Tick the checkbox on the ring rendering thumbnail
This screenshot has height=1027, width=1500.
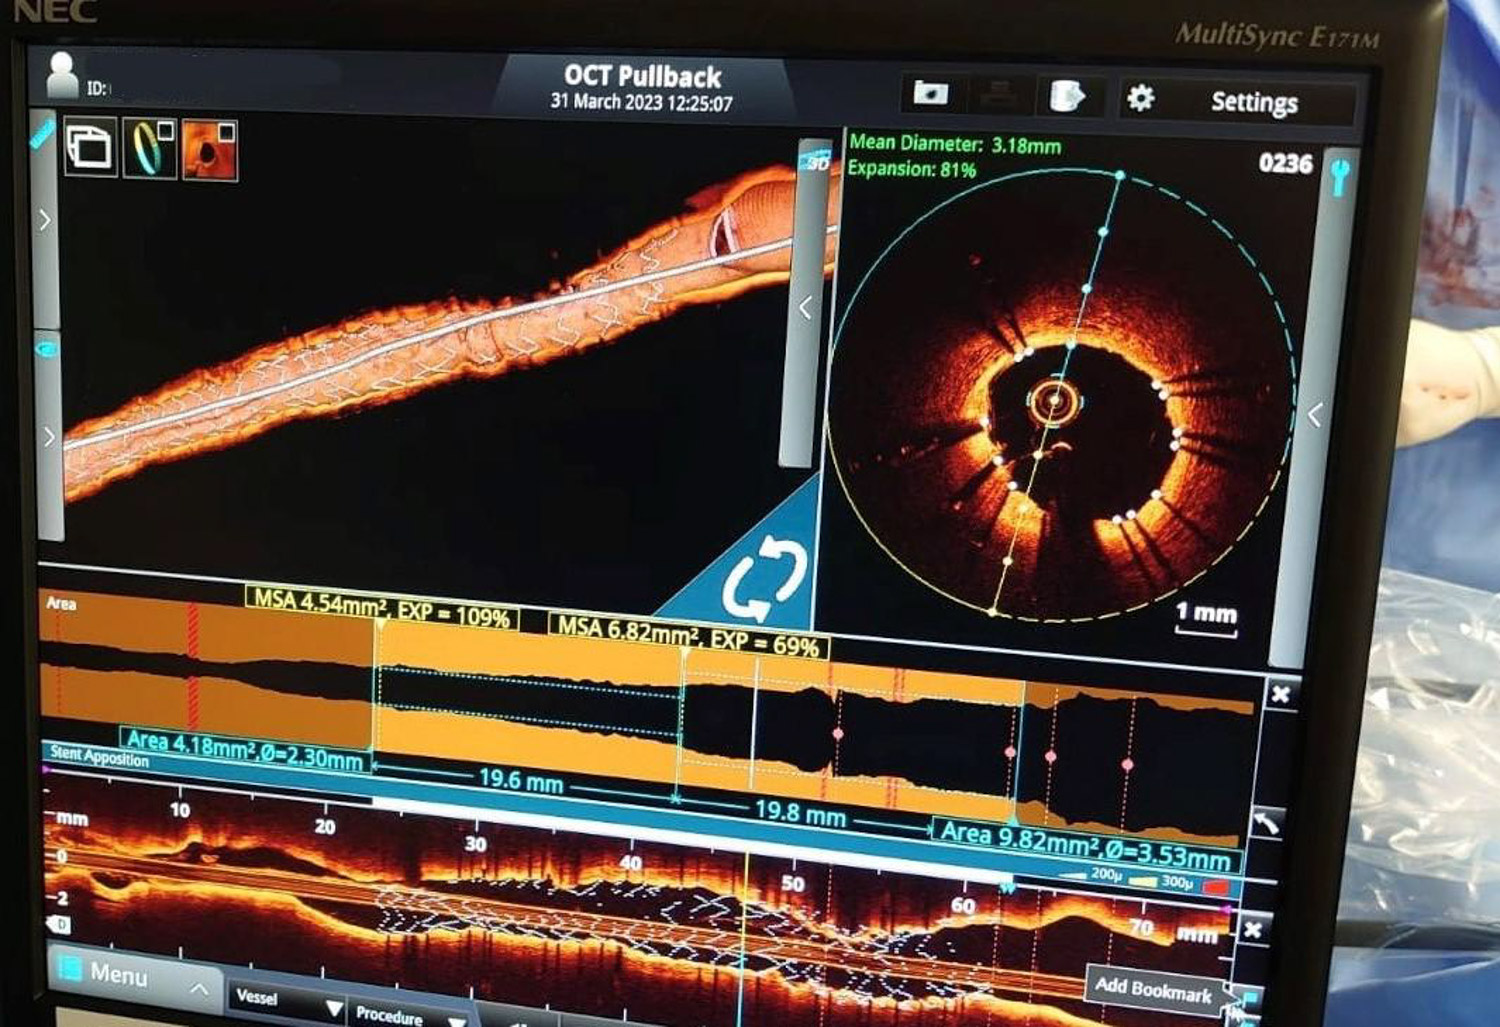165,131
